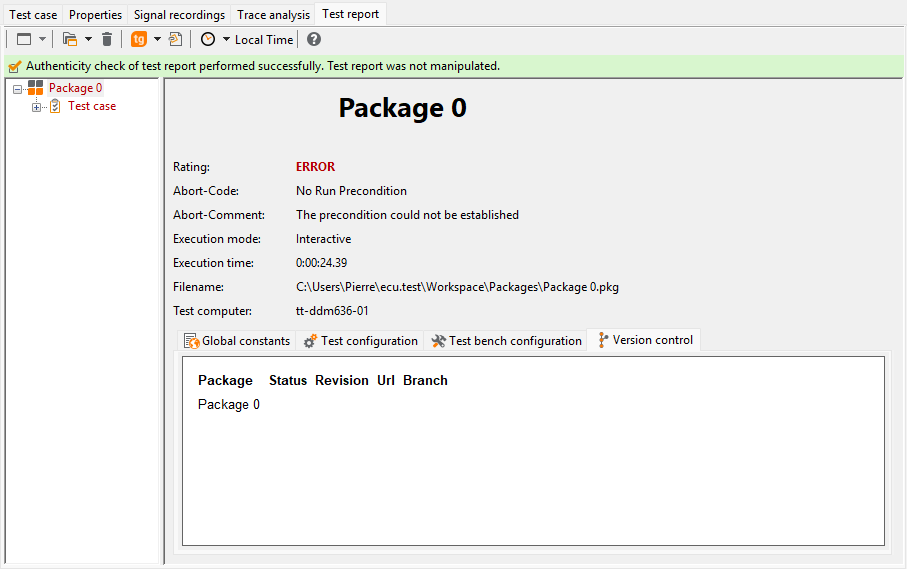Click the ERROR rating value

[x=315, y=167]
